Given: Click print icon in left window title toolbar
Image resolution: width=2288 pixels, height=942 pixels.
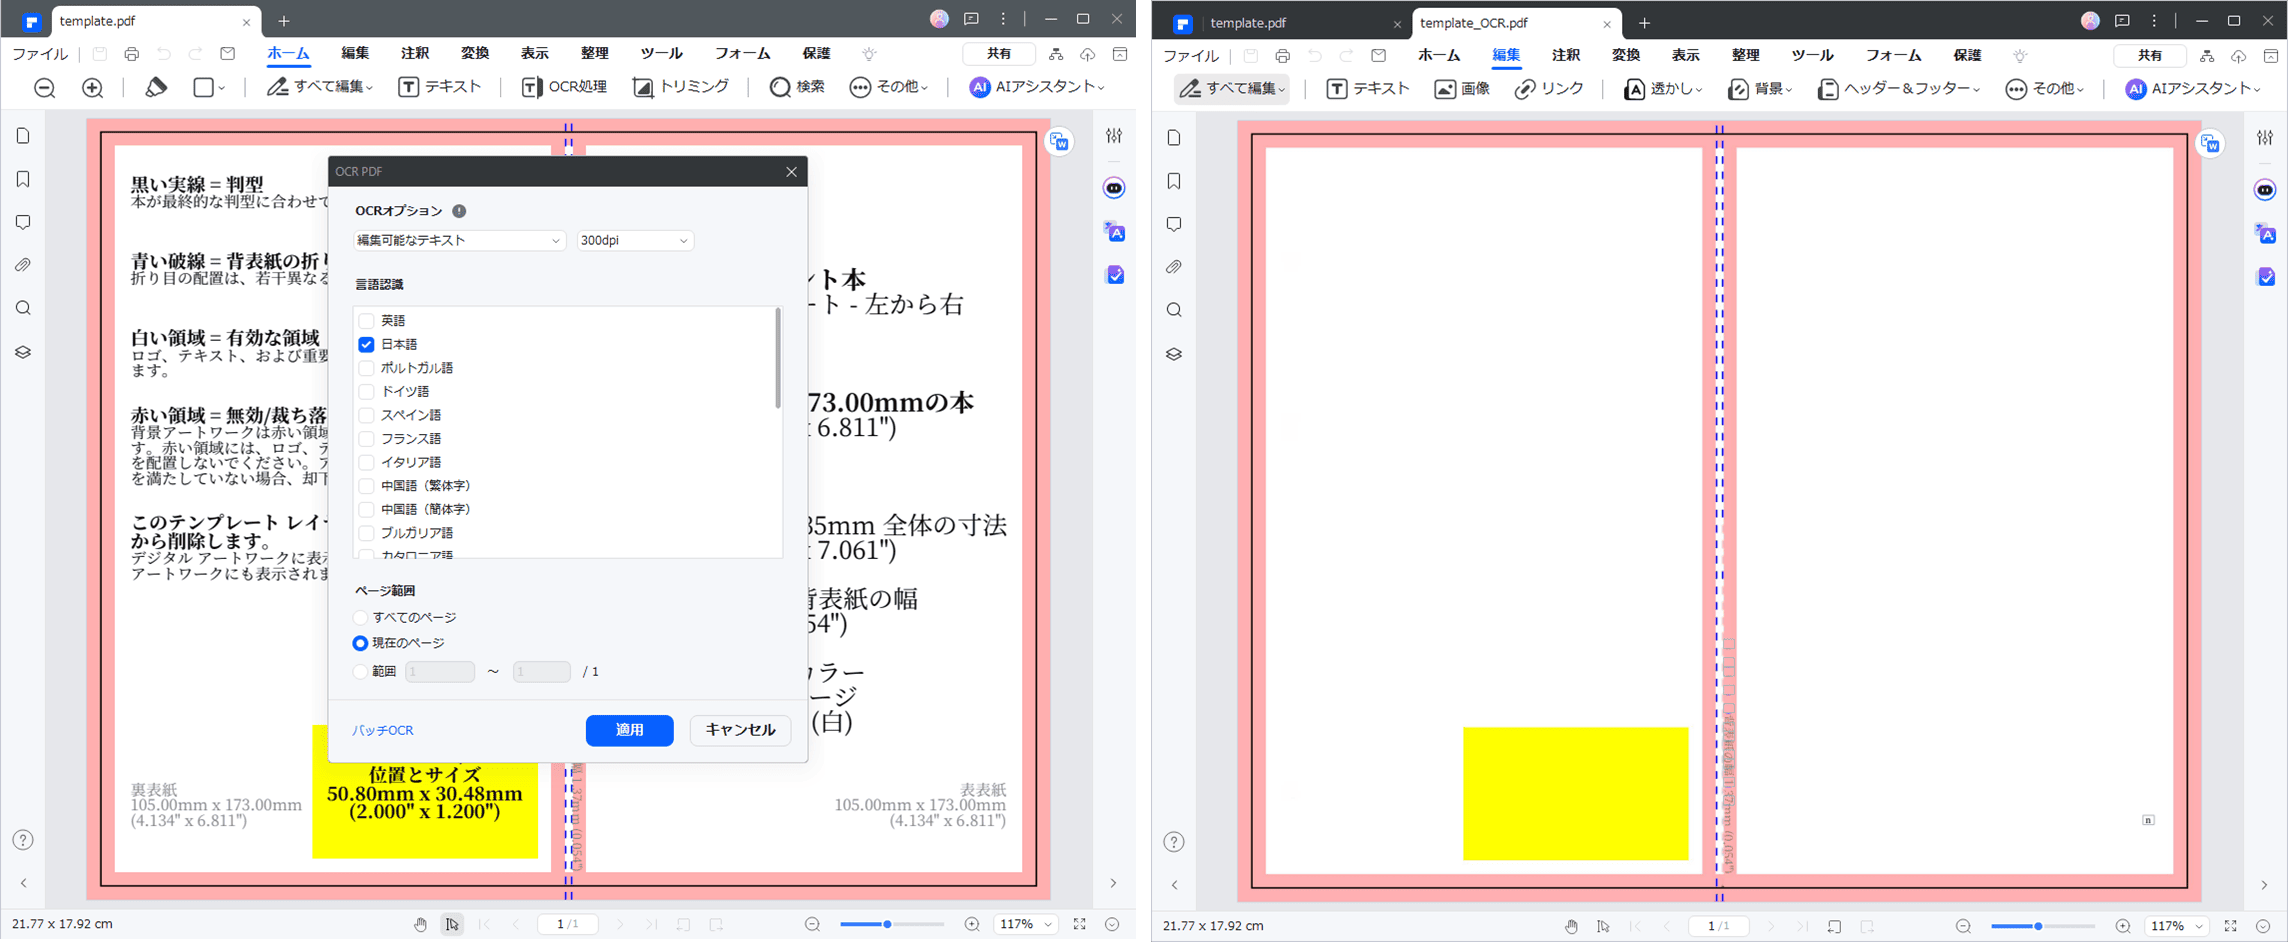Looking at the screenshot, I should [x=131, y=53].
